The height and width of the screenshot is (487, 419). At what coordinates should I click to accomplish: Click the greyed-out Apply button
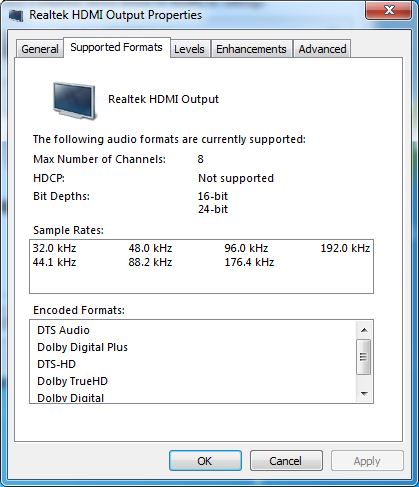coord(367,461)
